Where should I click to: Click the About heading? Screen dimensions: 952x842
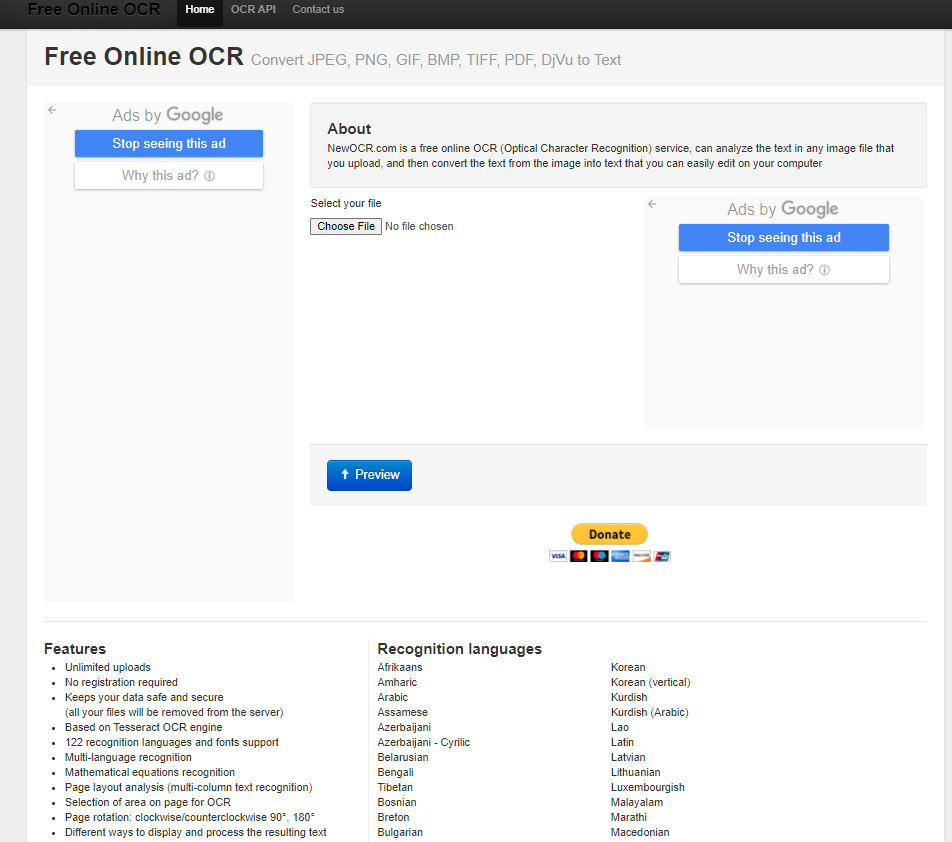(349, 129)
